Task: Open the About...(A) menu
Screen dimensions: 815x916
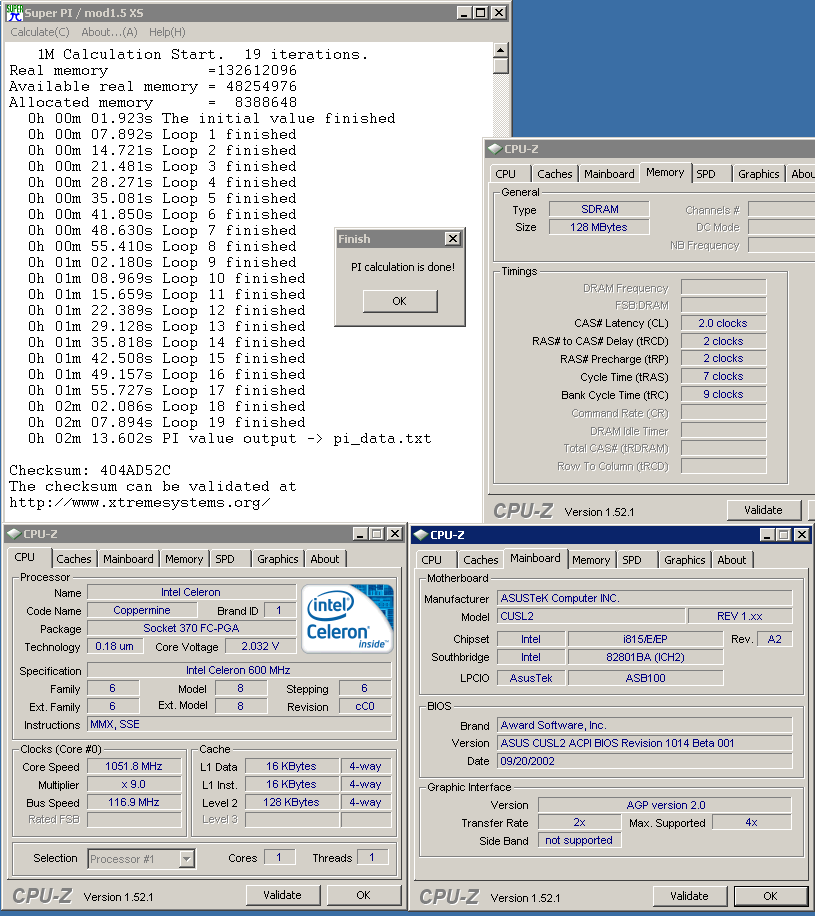Action: click(109, 32)
